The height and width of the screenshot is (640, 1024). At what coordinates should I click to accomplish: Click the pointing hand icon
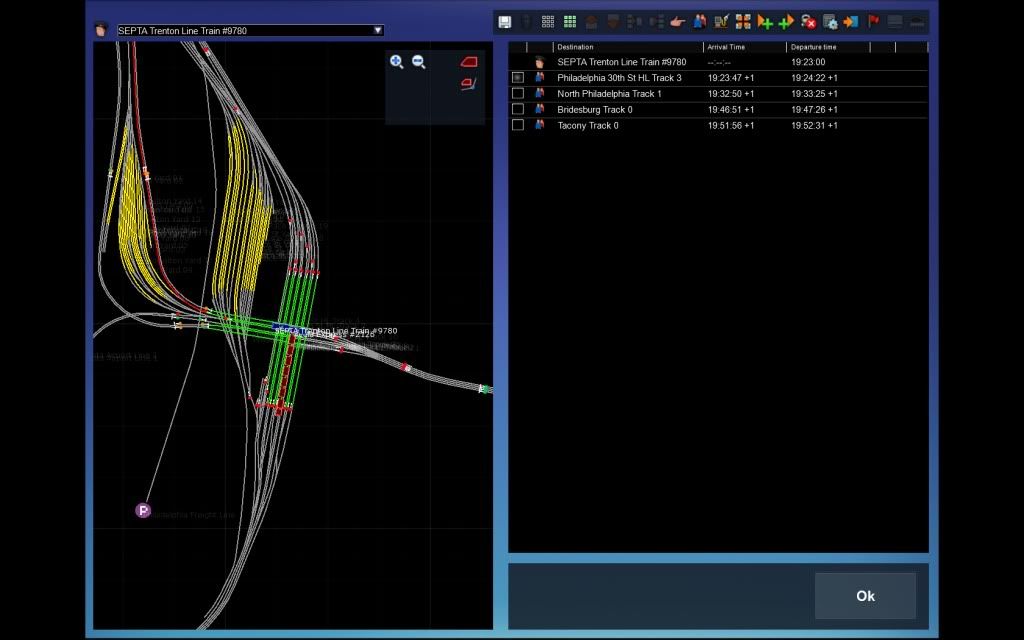point(677,22)
